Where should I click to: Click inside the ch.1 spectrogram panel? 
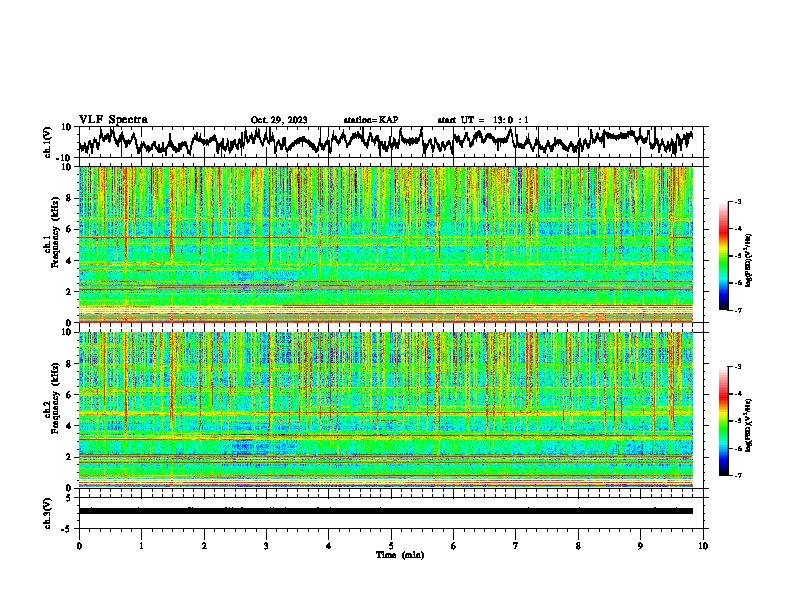coord(386,244)
